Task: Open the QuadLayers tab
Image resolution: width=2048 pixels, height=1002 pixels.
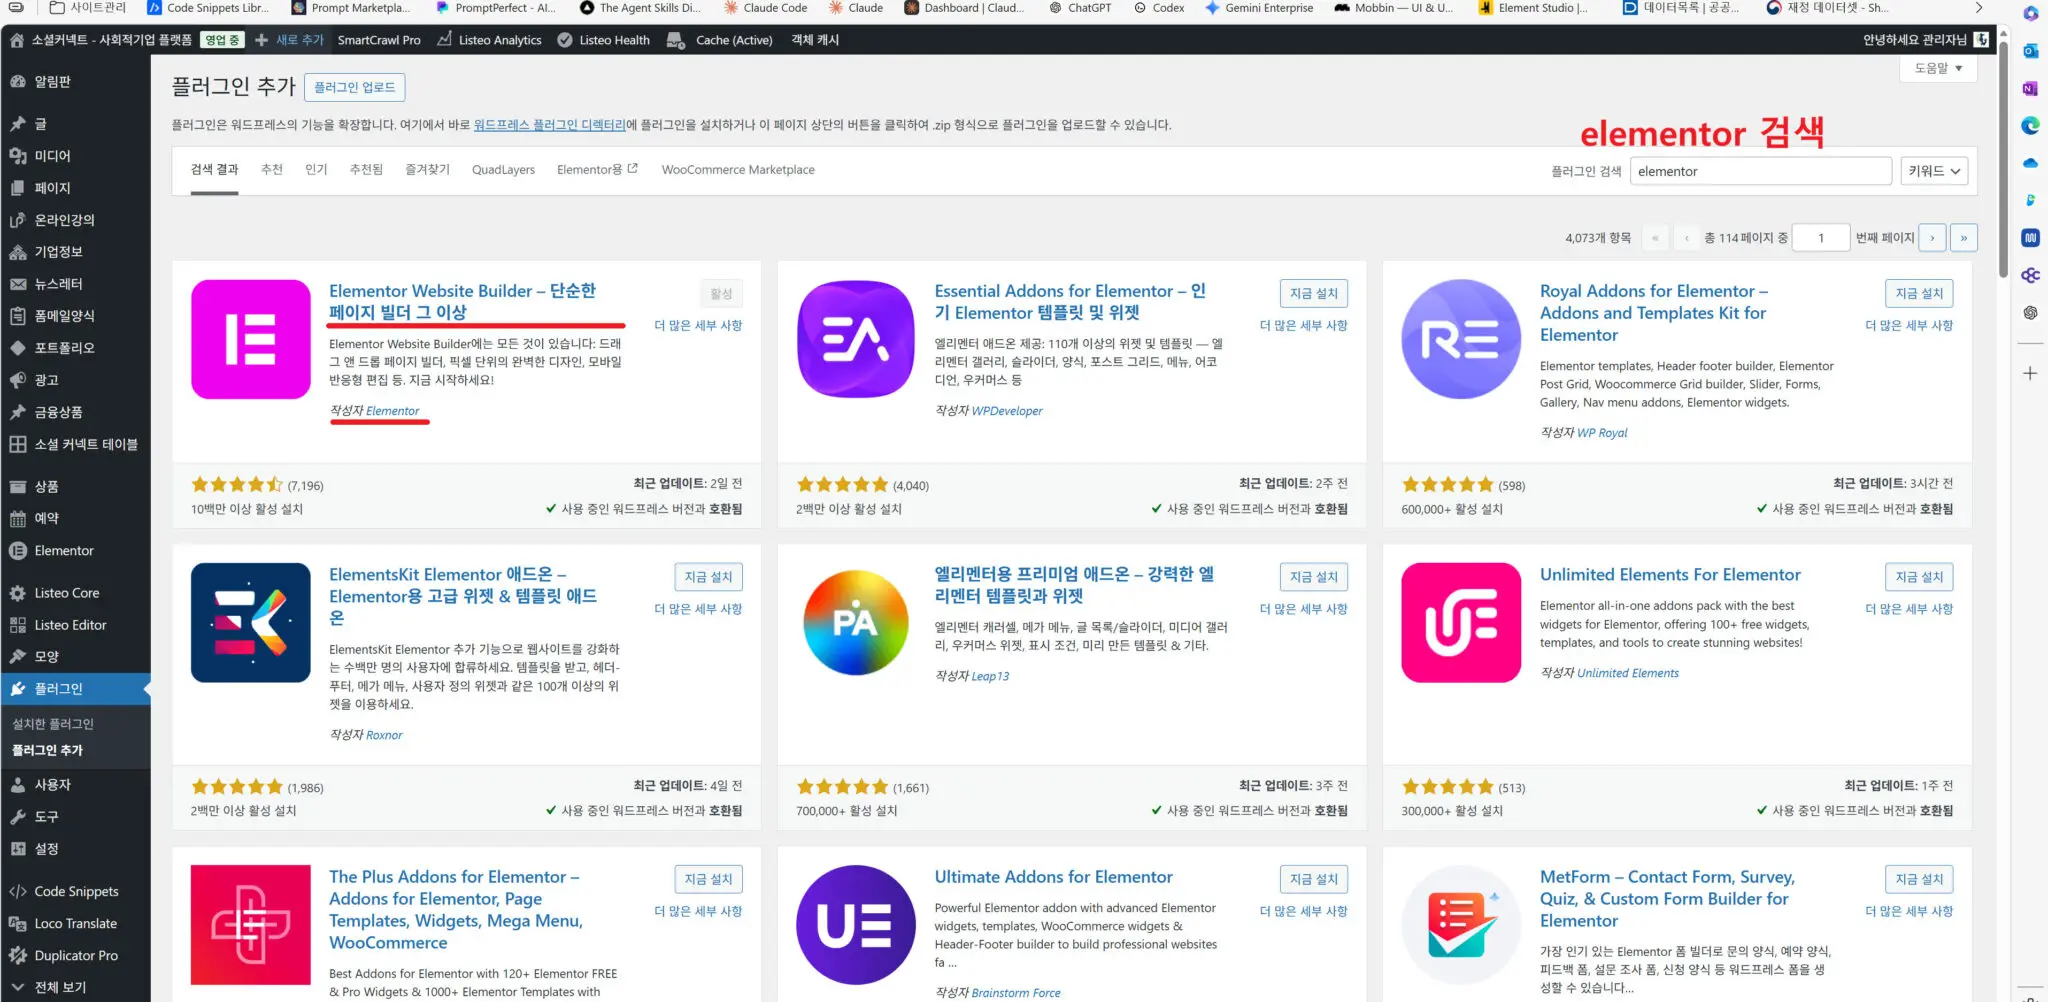Action: (503, 170)
